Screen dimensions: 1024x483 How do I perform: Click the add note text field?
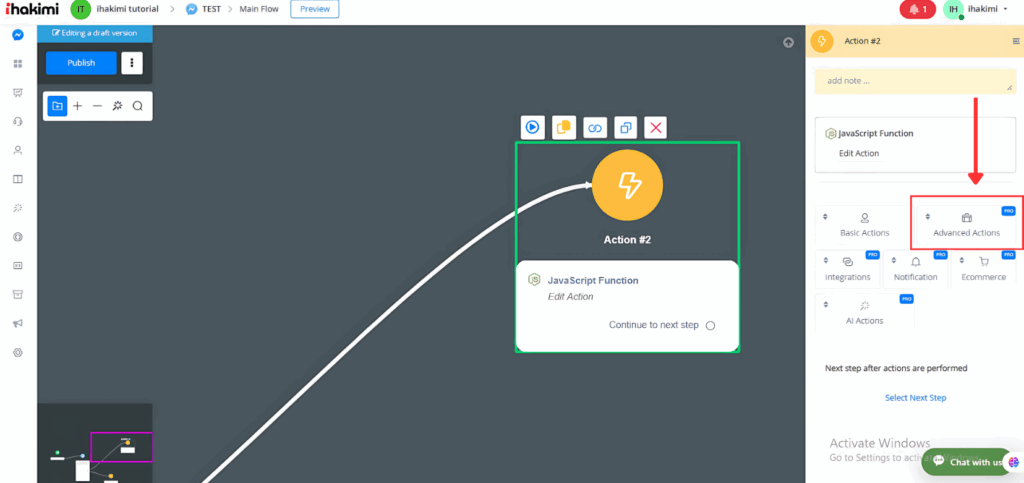pos(914,81)
